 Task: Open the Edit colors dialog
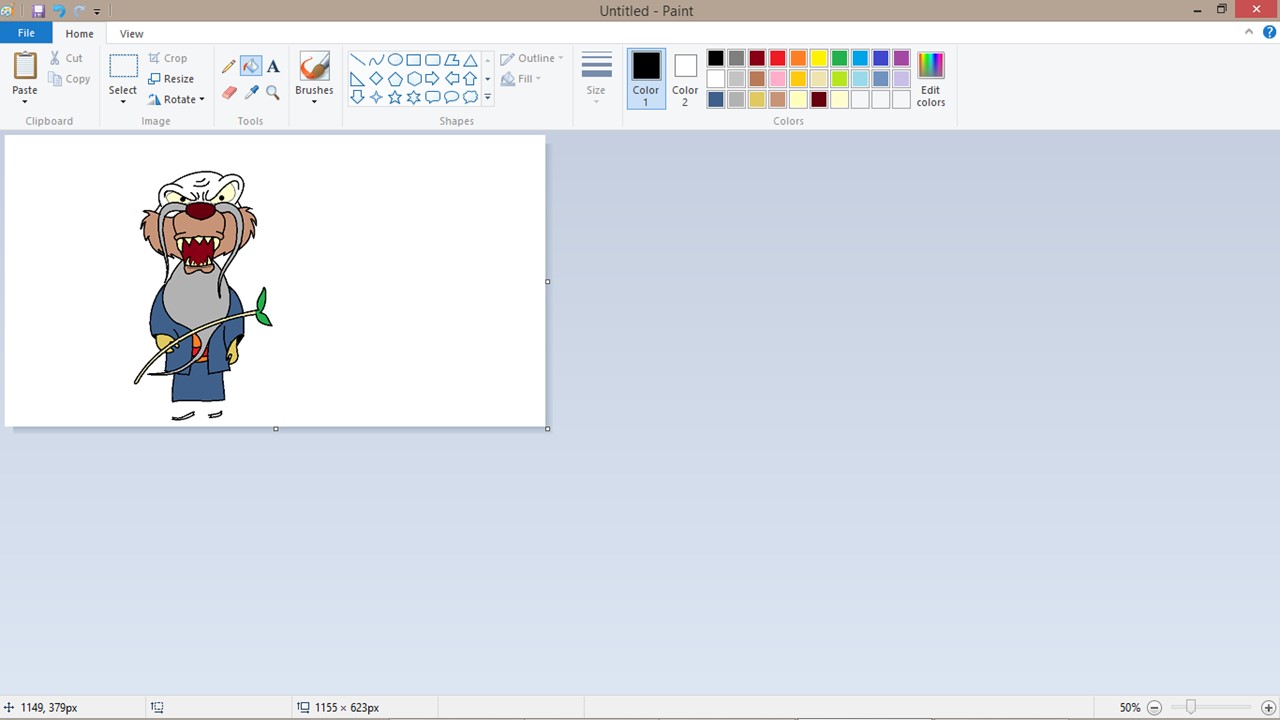point(931,79)
